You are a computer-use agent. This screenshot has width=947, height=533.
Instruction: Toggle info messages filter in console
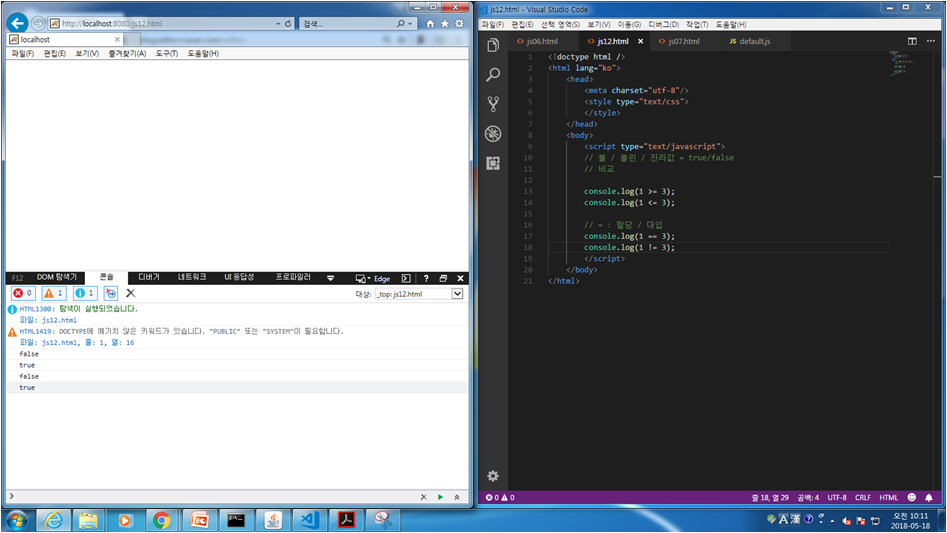[x=85, y=293]
